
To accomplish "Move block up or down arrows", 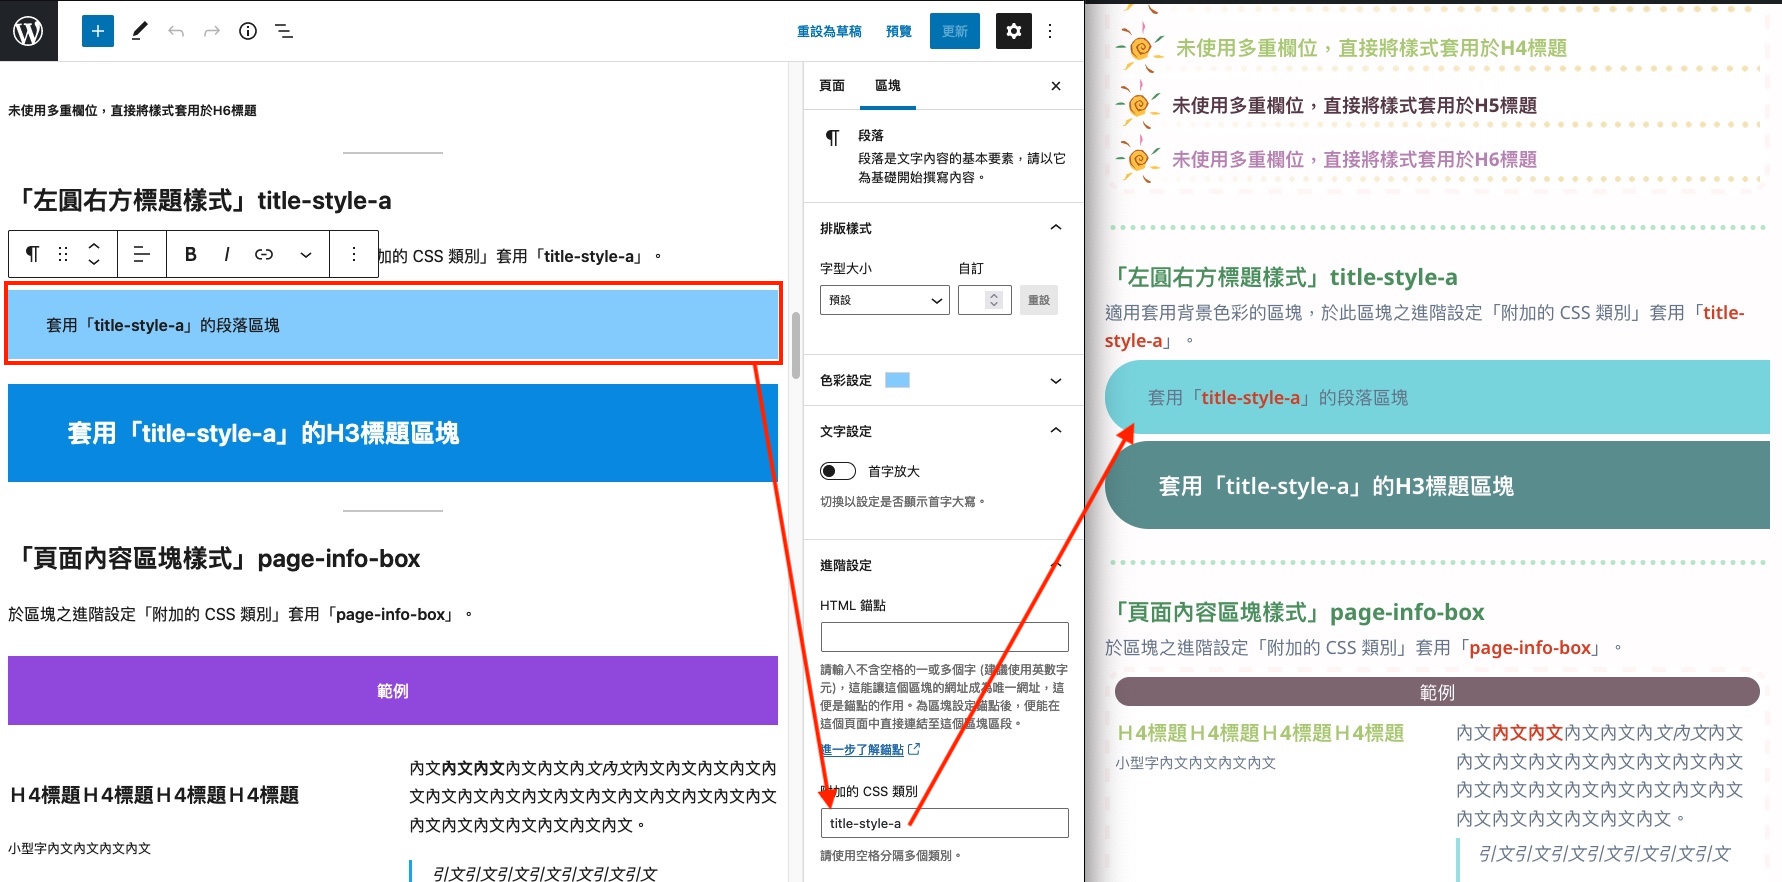I will 94,254.
